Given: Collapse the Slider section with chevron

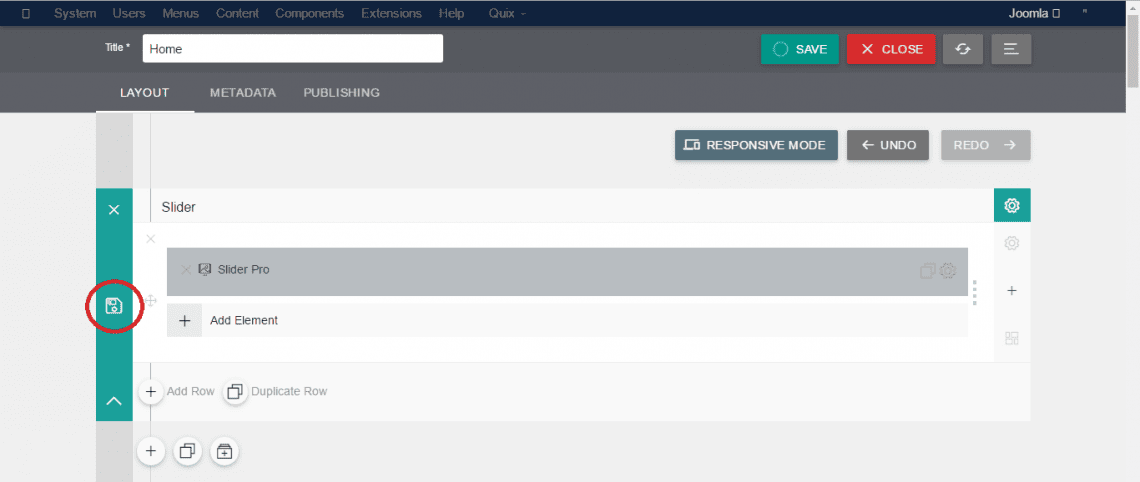Looking at the screenshot, I should point(114,401).
